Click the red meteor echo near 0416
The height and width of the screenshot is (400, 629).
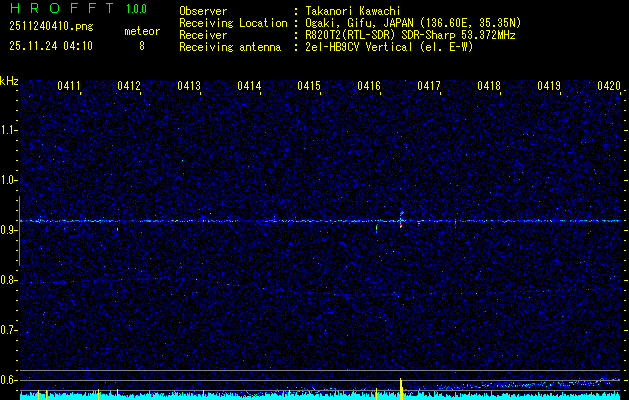point(401,219)
